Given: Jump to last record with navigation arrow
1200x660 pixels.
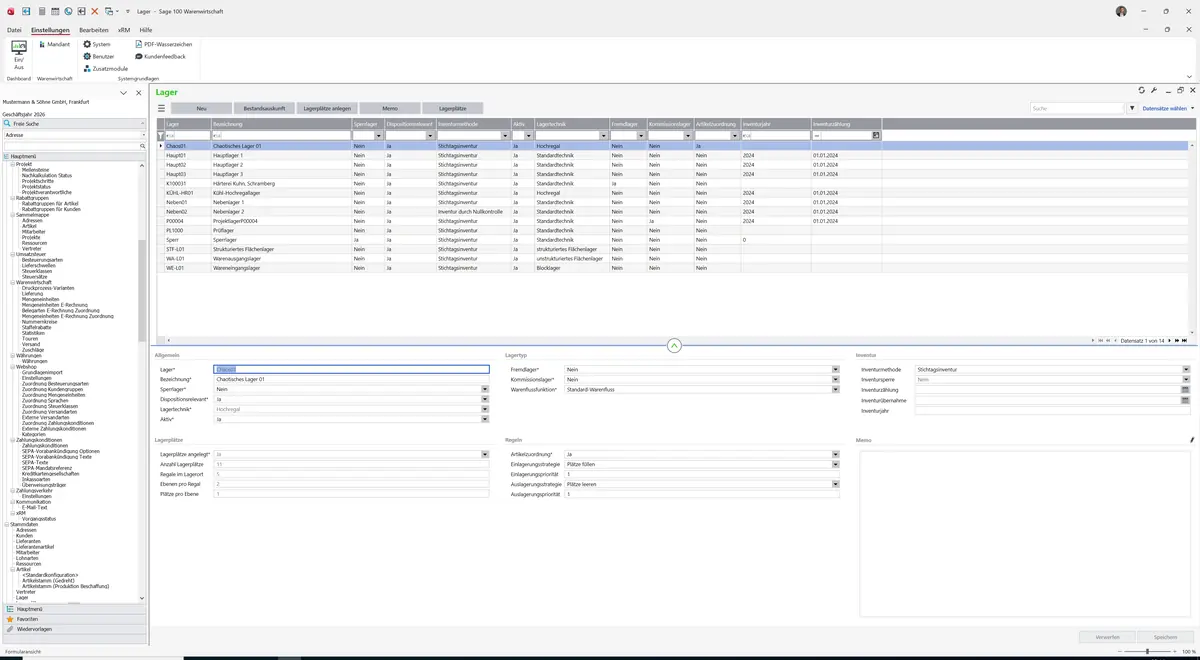Looking at the screenshot, I should (1185, 340).
